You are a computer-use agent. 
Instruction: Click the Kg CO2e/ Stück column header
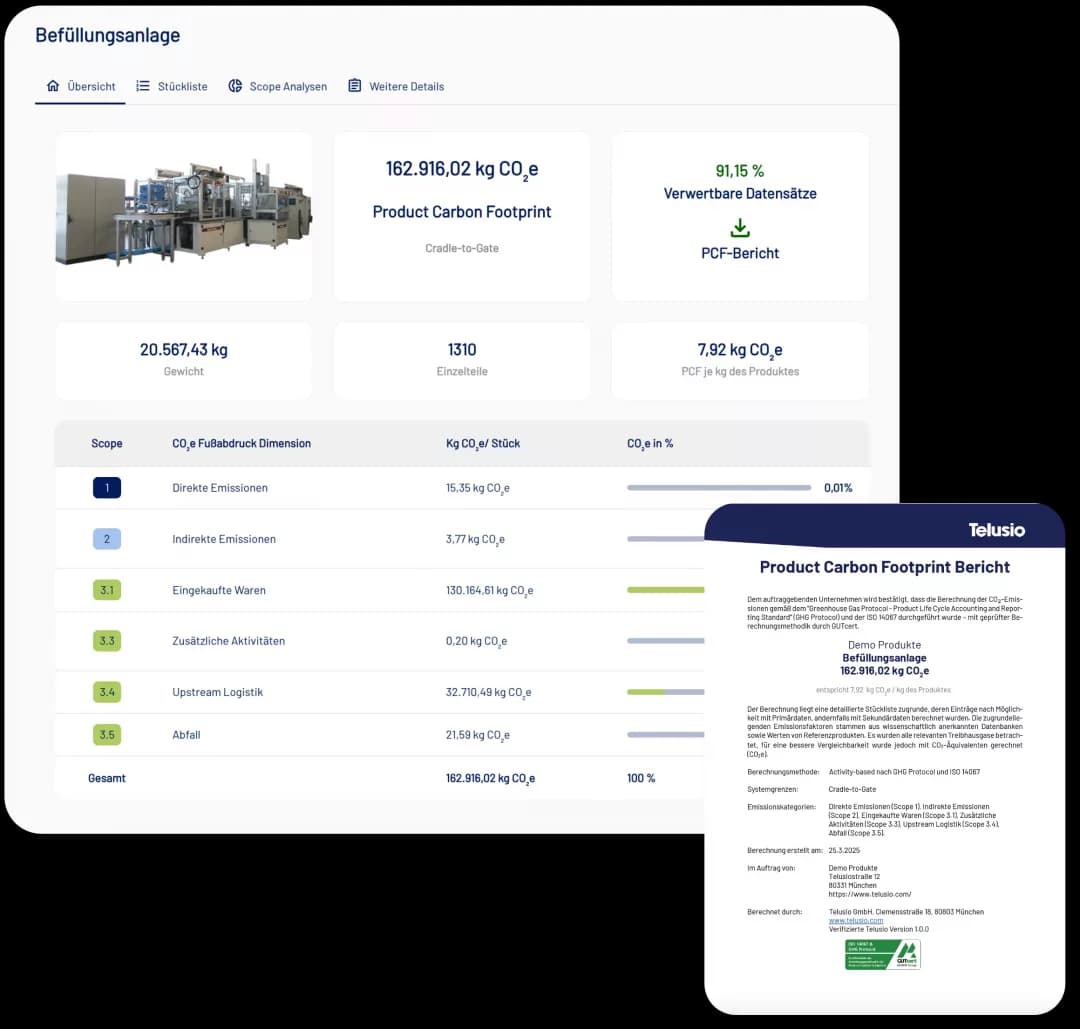(483, 444)
